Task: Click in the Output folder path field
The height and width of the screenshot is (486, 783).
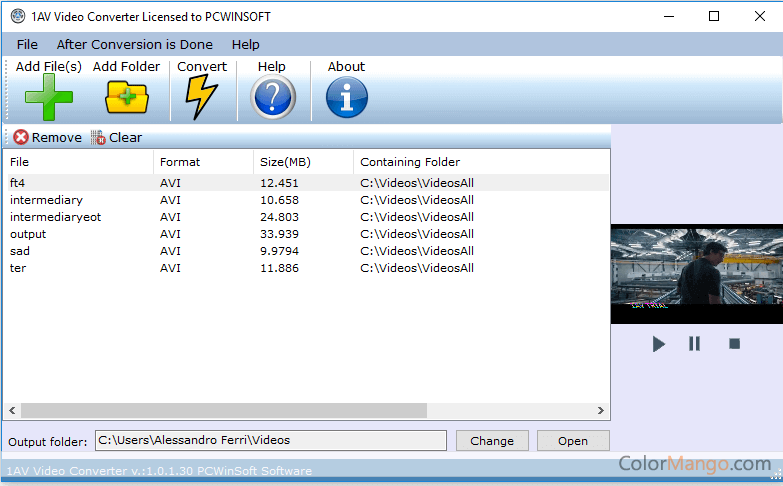Action: click(271, 440)
